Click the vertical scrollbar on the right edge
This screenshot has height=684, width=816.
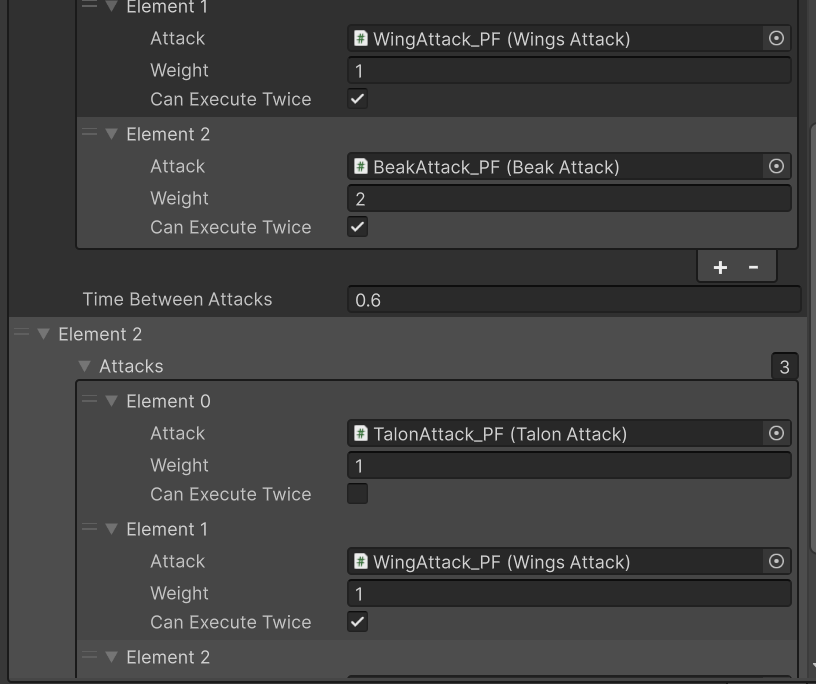tap(813, 338)
